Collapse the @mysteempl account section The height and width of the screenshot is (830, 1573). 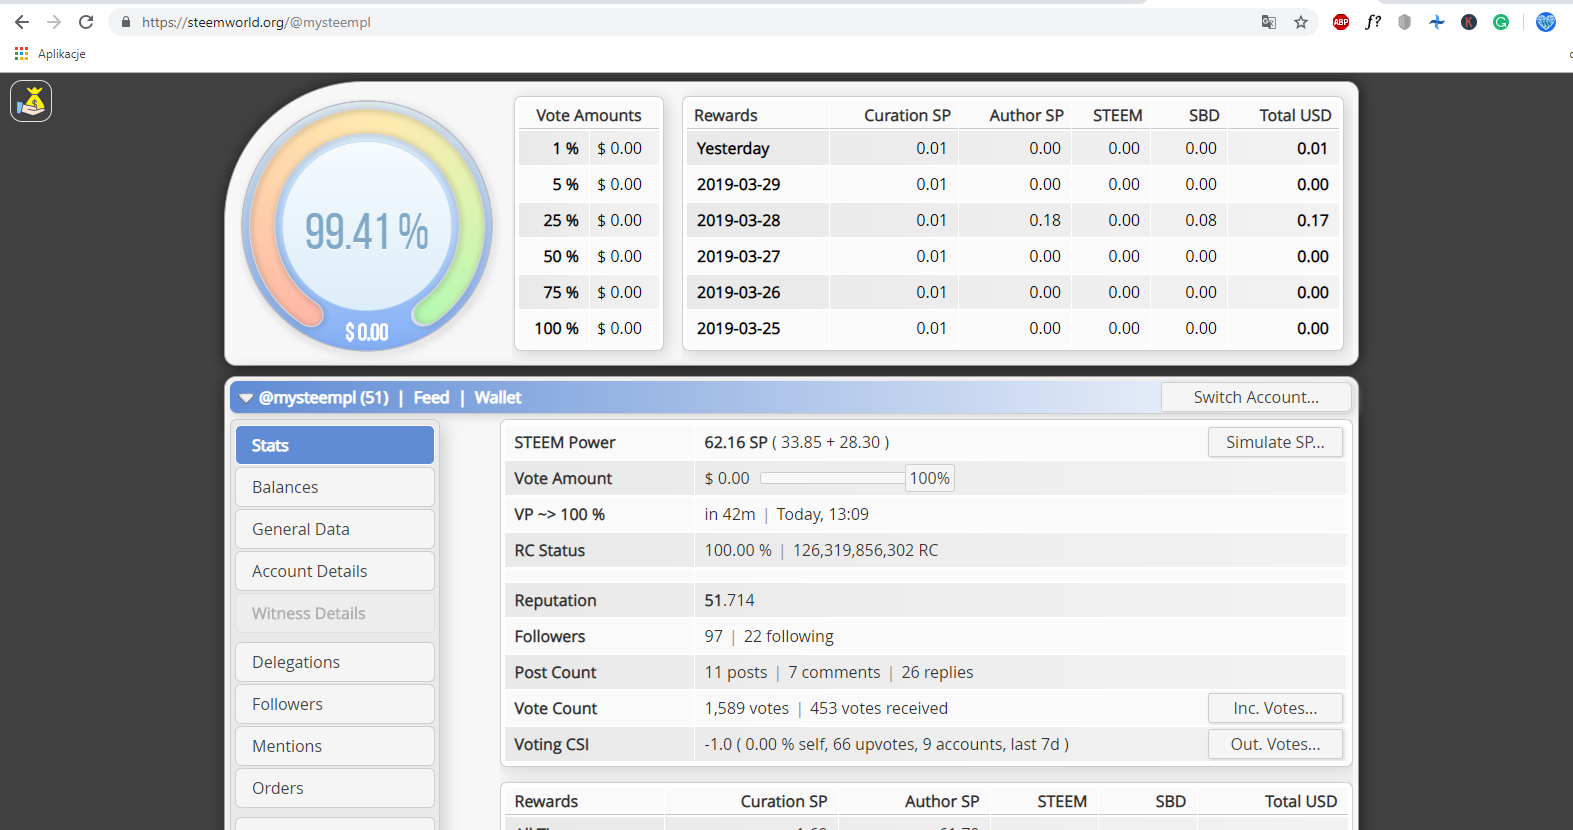pyautogui.click(x=246, y=398)
